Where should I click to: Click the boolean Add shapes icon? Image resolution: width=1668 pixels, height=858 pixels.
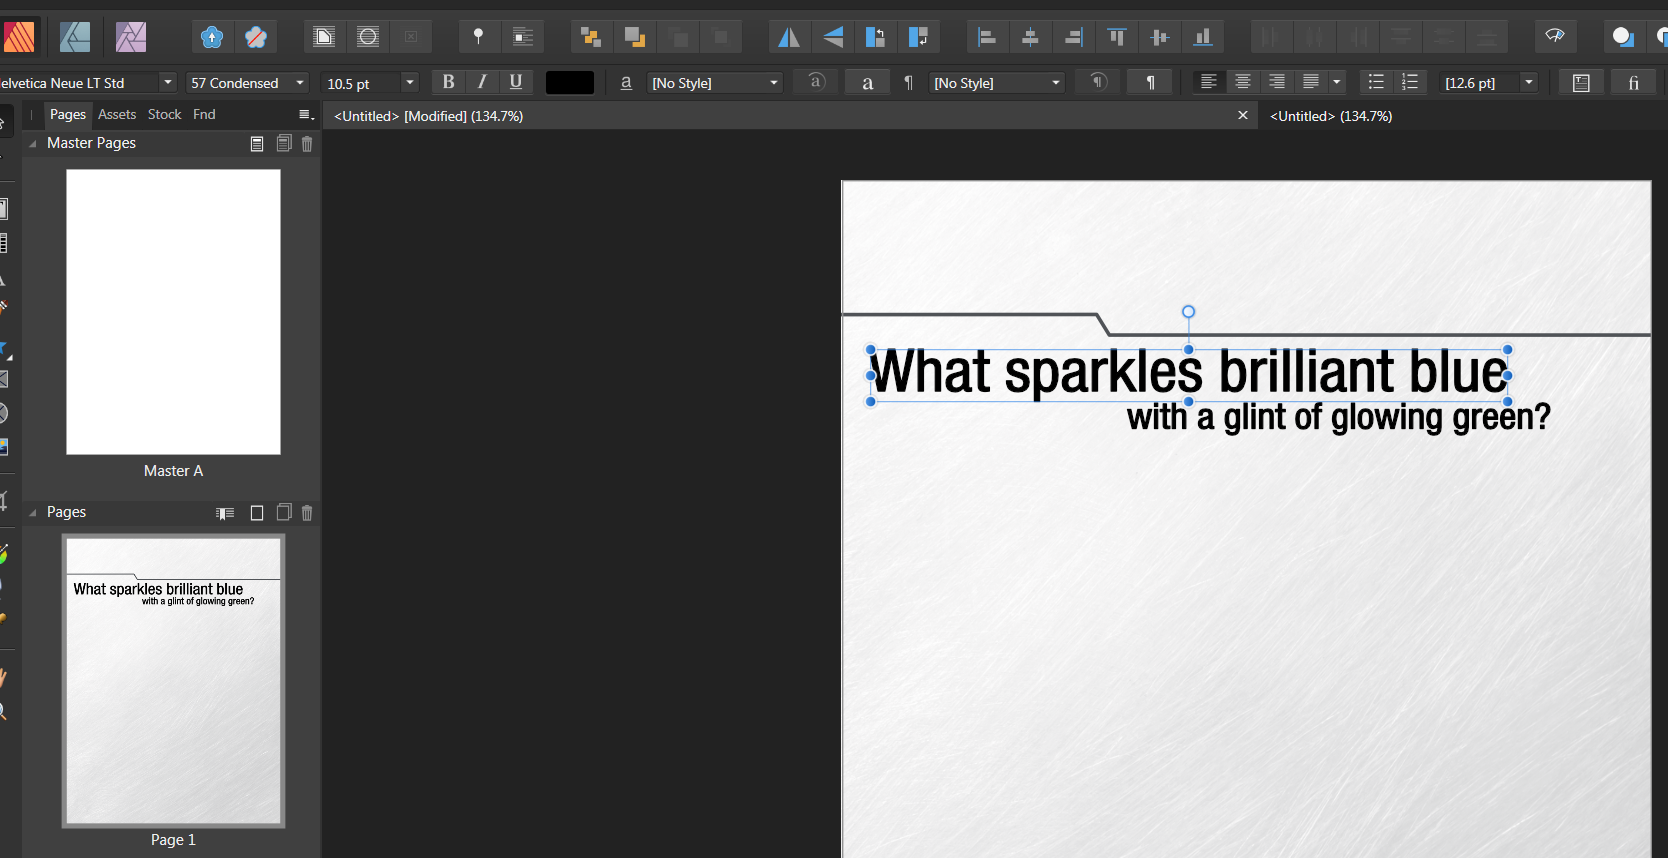click(1622, 37)
